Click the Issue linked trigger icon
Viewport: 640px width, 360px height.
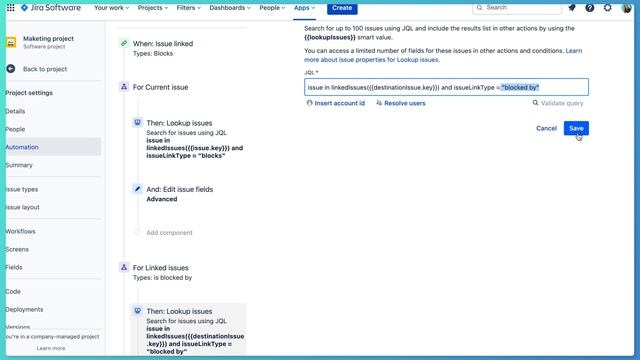pos(124,43)
